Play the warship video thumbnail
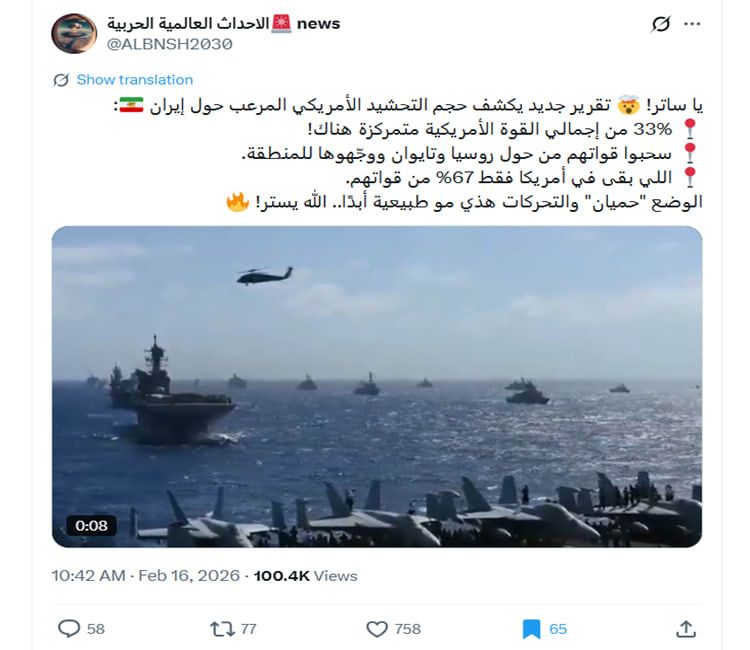The image size is (750, 650). (377, 386)
